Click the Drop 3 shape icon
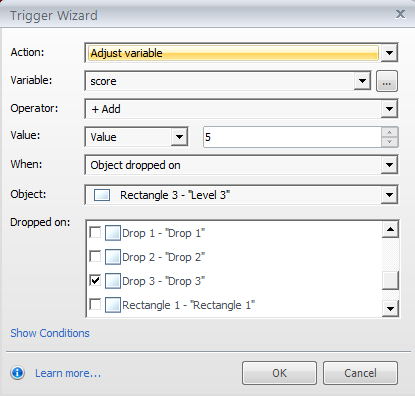Image resolution: width=415 pixels, height=396 pixels. [x=113, y=281]
